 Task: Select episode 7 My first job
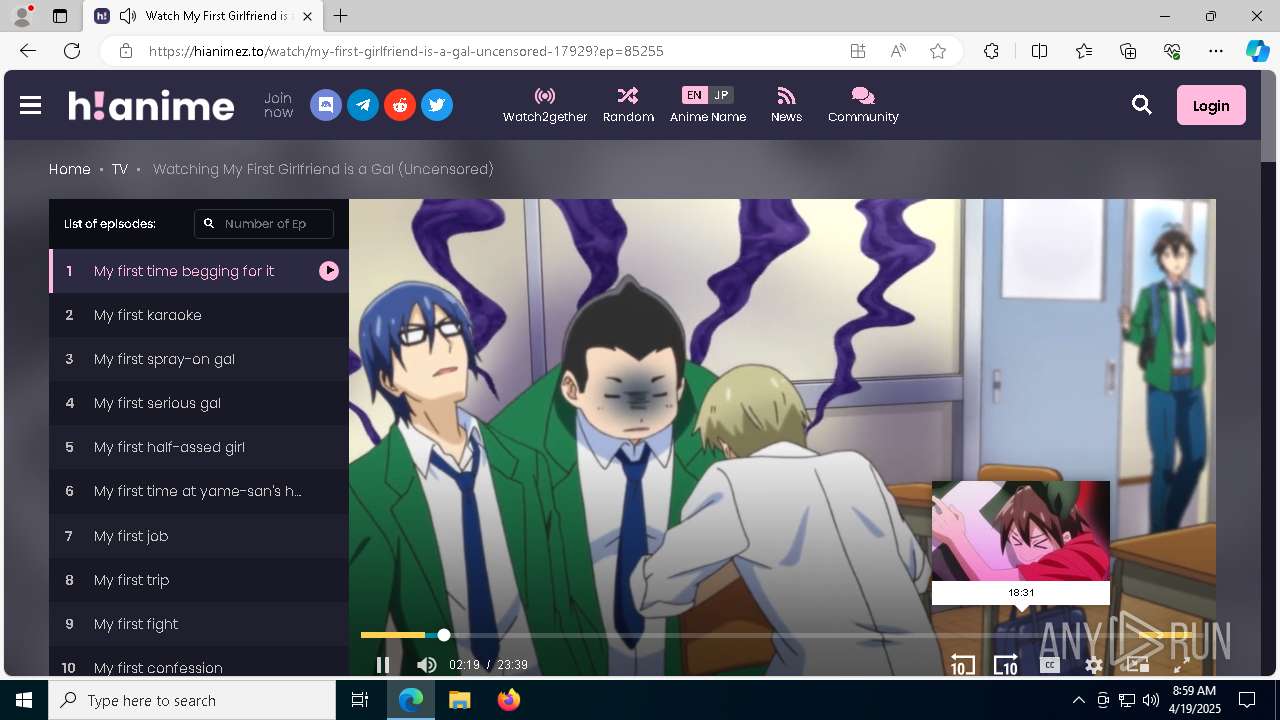click(199, 536)
